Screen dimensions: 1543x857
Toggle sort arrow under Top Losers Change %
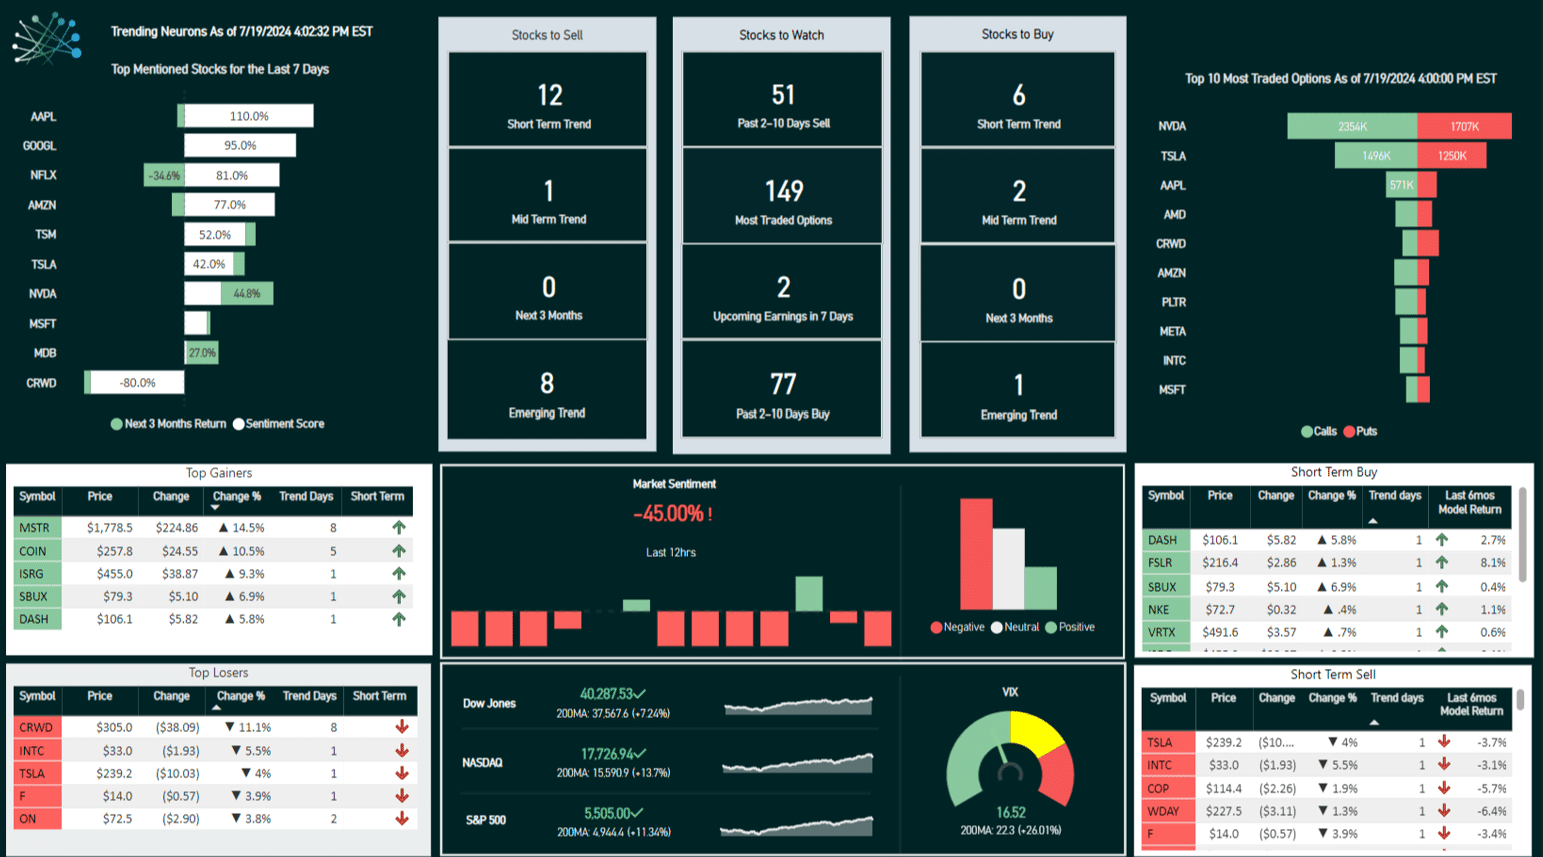tap(217, 708)
